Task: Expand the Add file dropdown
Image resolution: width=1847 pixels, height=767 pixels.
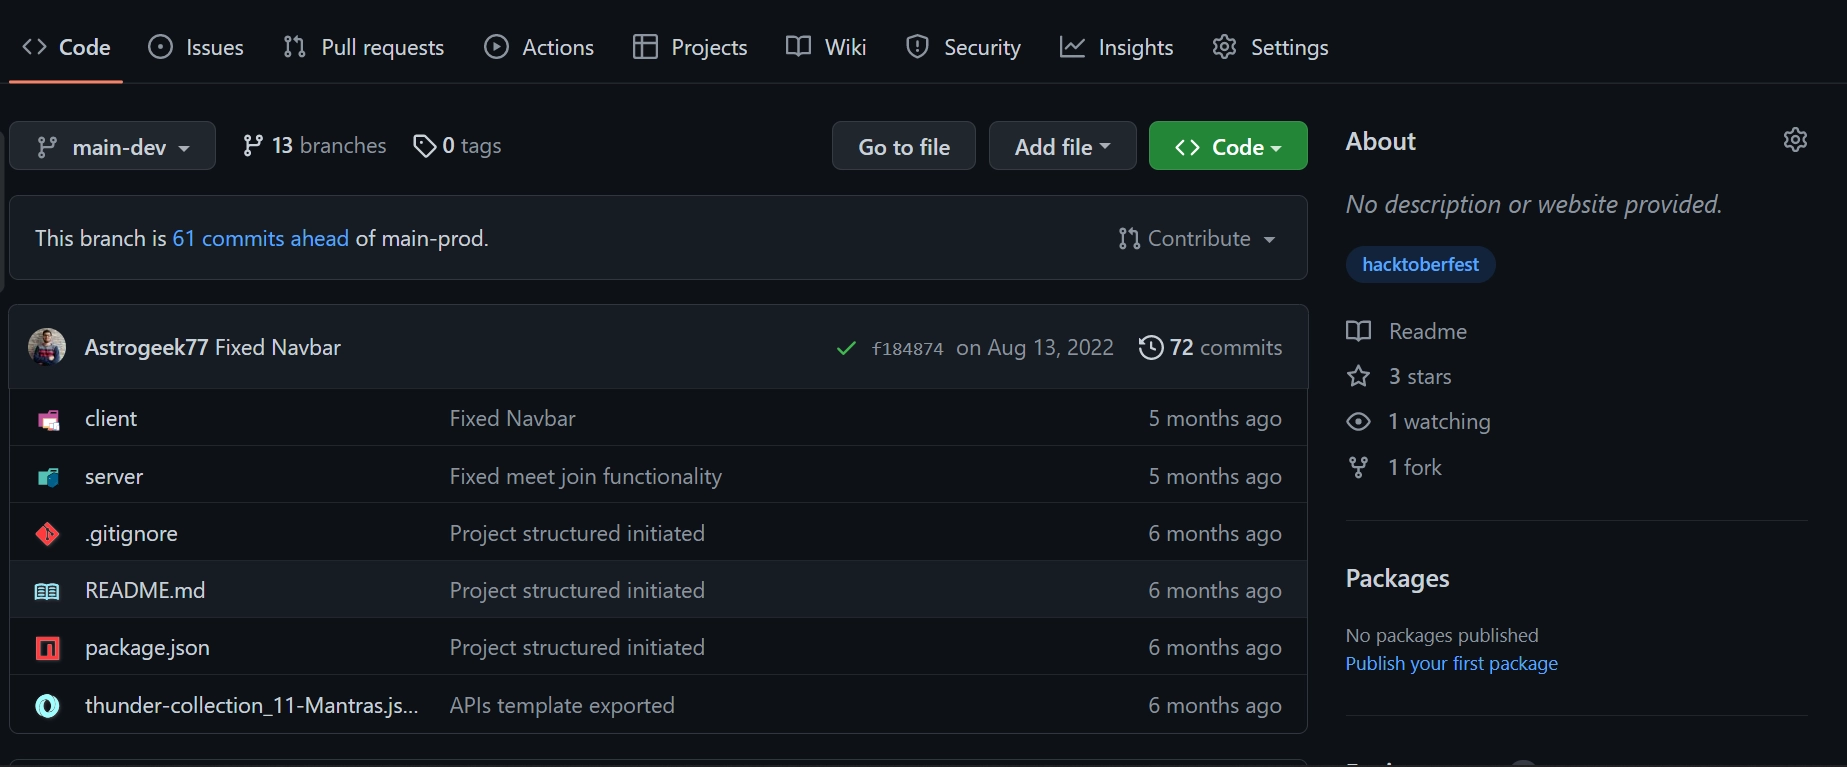Action: tap(1062, 147)
